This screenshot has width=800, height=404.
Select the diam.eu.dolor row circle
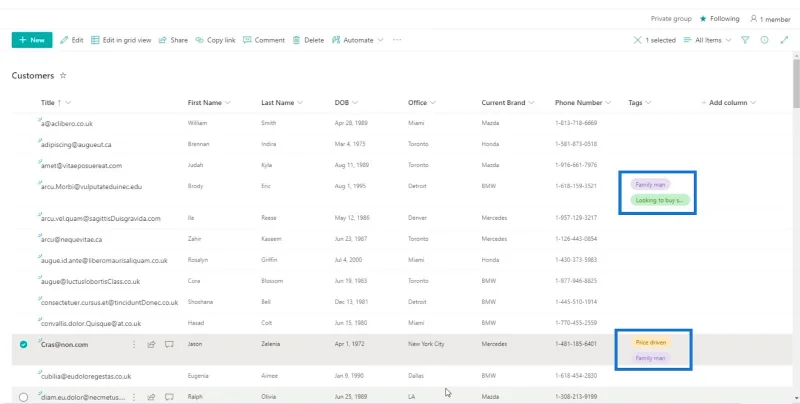(23, 397)
